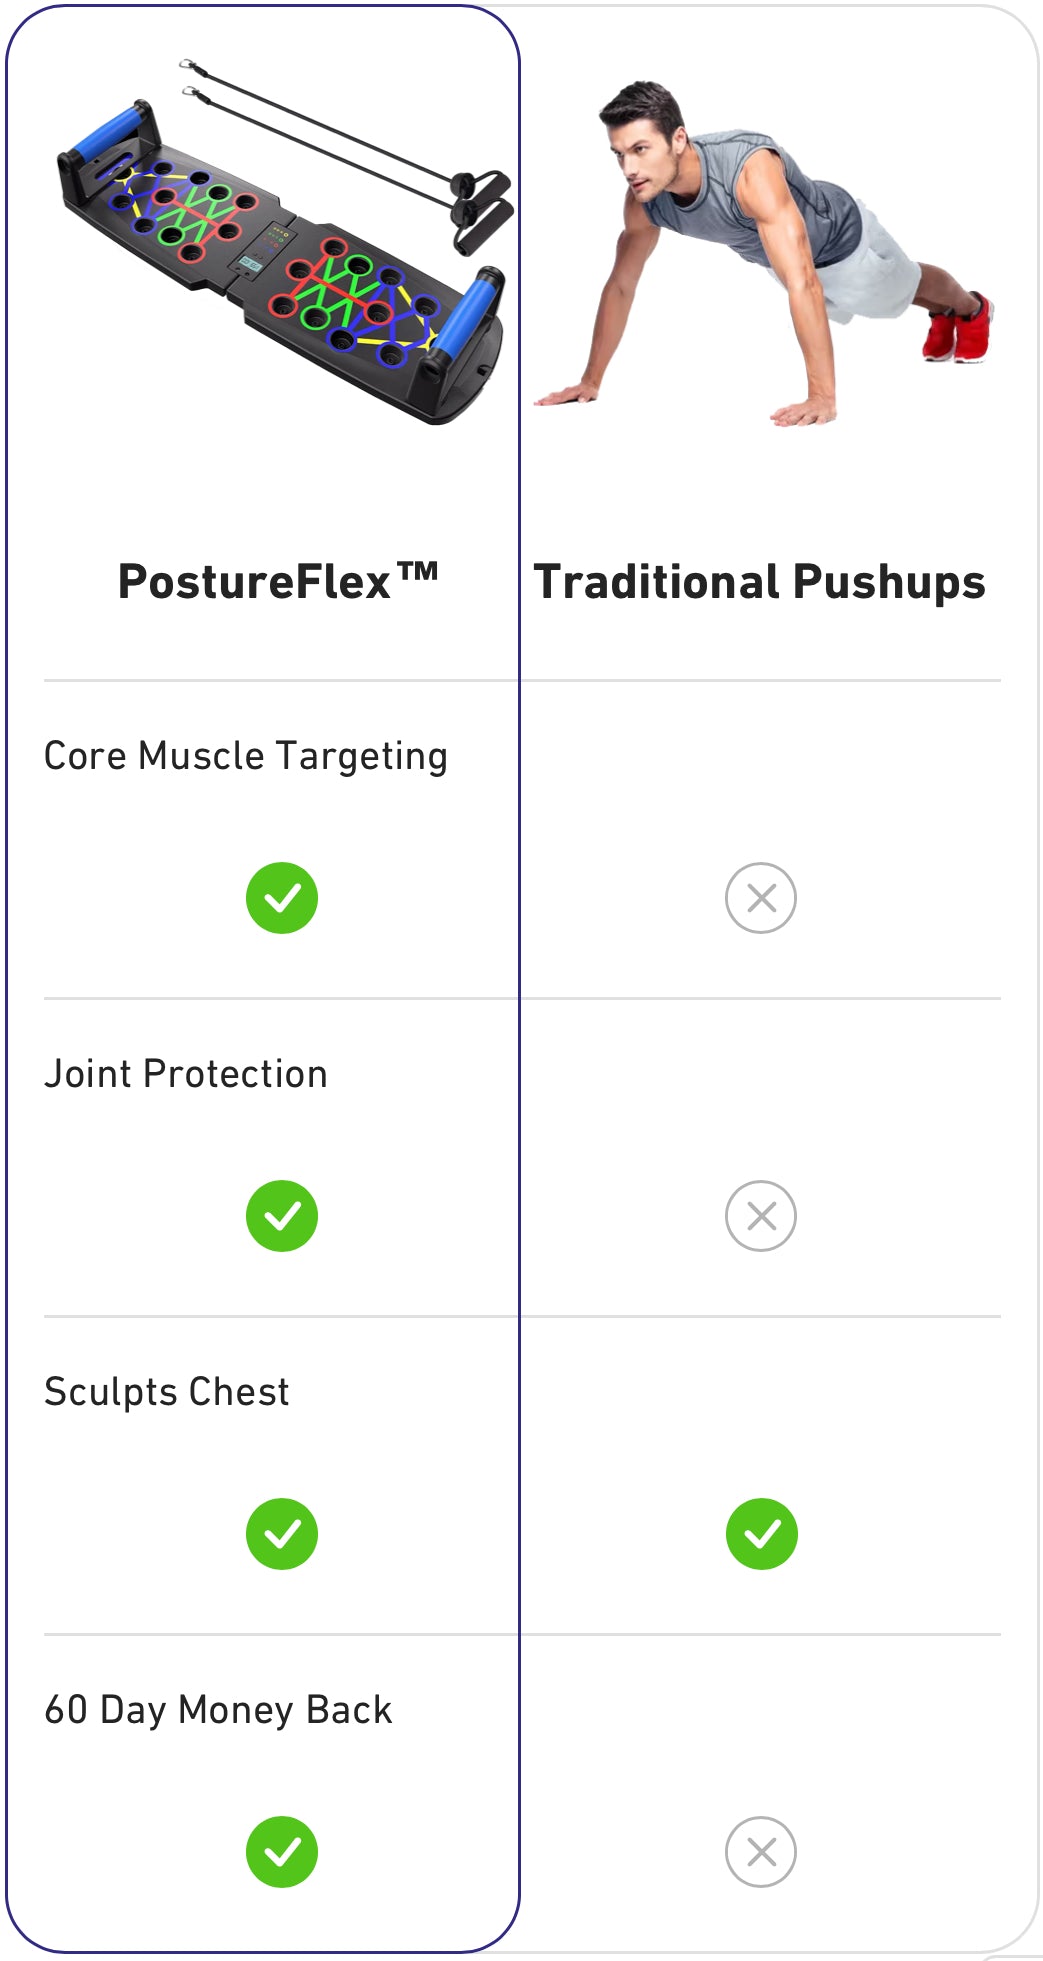Click green check for PostureFlex 60 Day Money Back
This screenshot has height=1961, width=1043.
(282, 1852)
